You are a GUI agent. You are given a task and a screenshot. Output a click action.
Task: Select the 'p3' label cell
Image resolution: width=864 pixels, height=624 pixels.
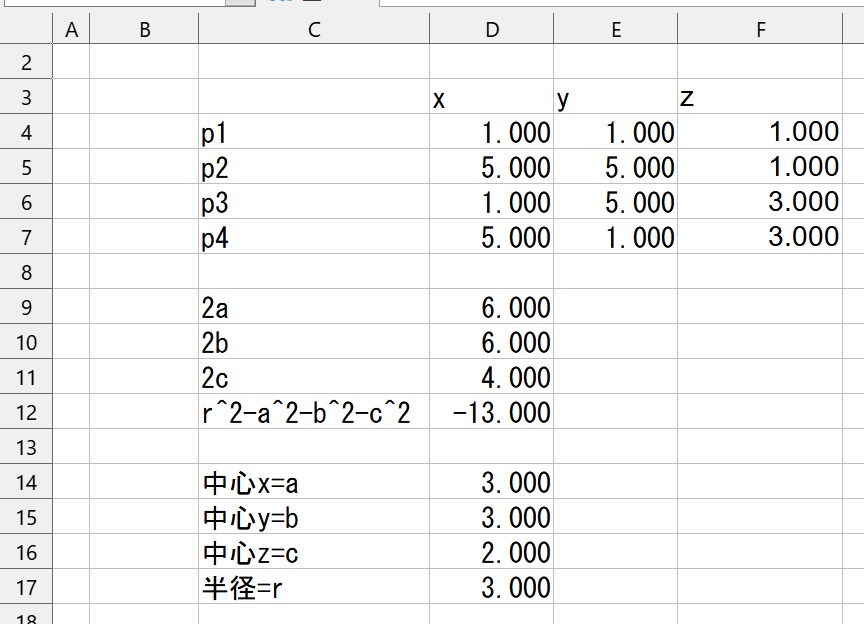314,202
